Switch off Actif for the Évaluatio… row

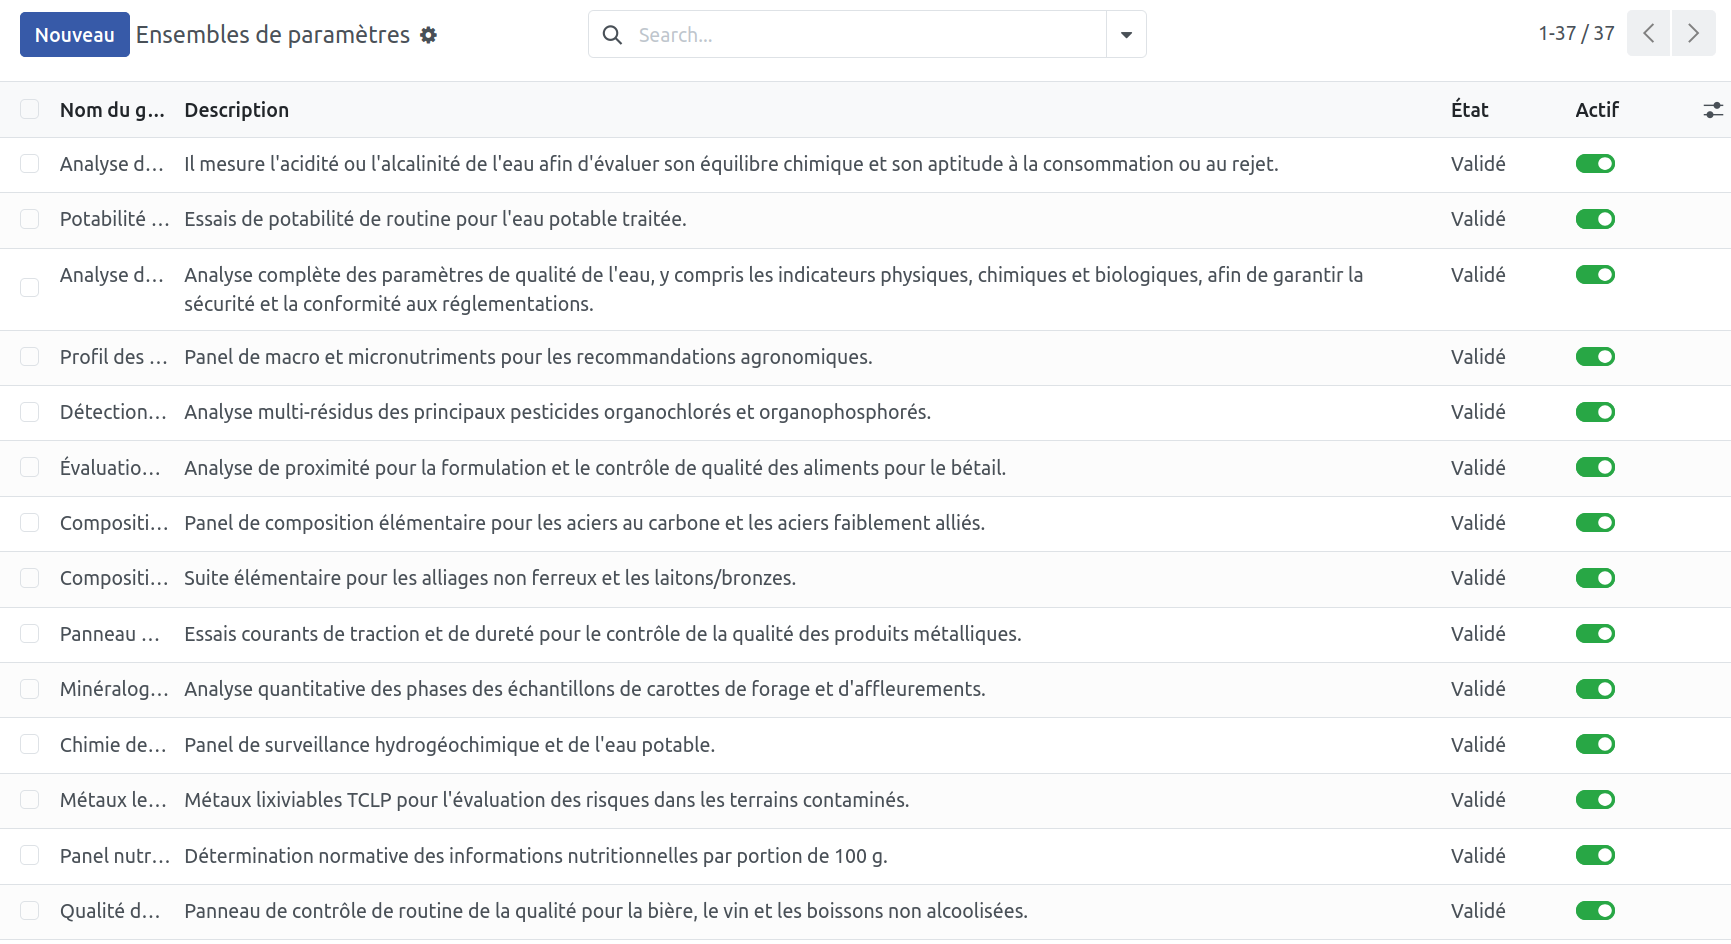1595,467
